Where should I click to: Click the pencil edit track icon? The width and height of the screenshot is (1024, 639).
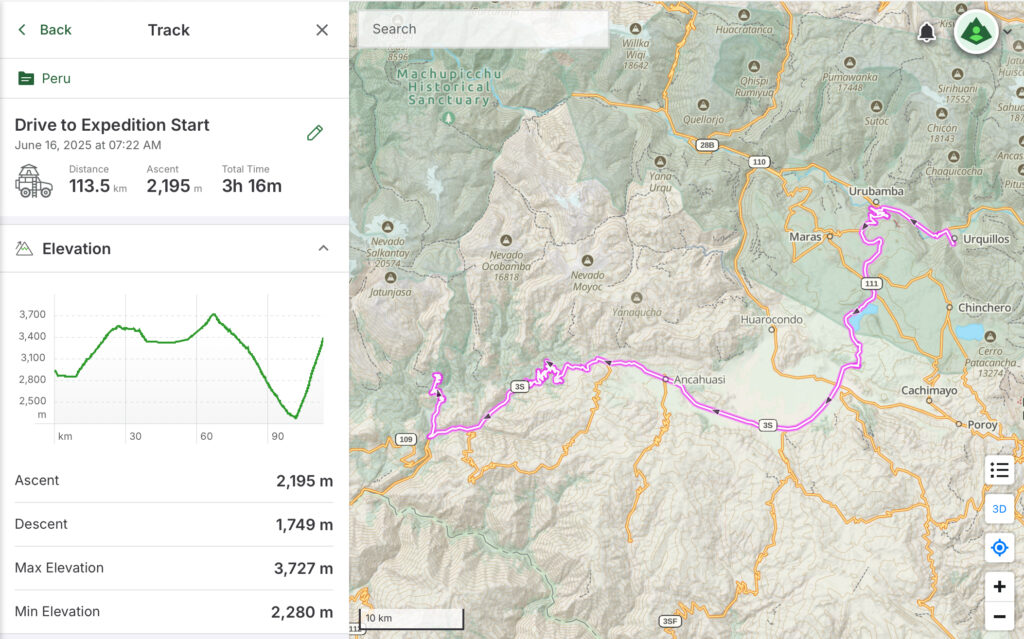pyautogui.click(x=315, y=132)
